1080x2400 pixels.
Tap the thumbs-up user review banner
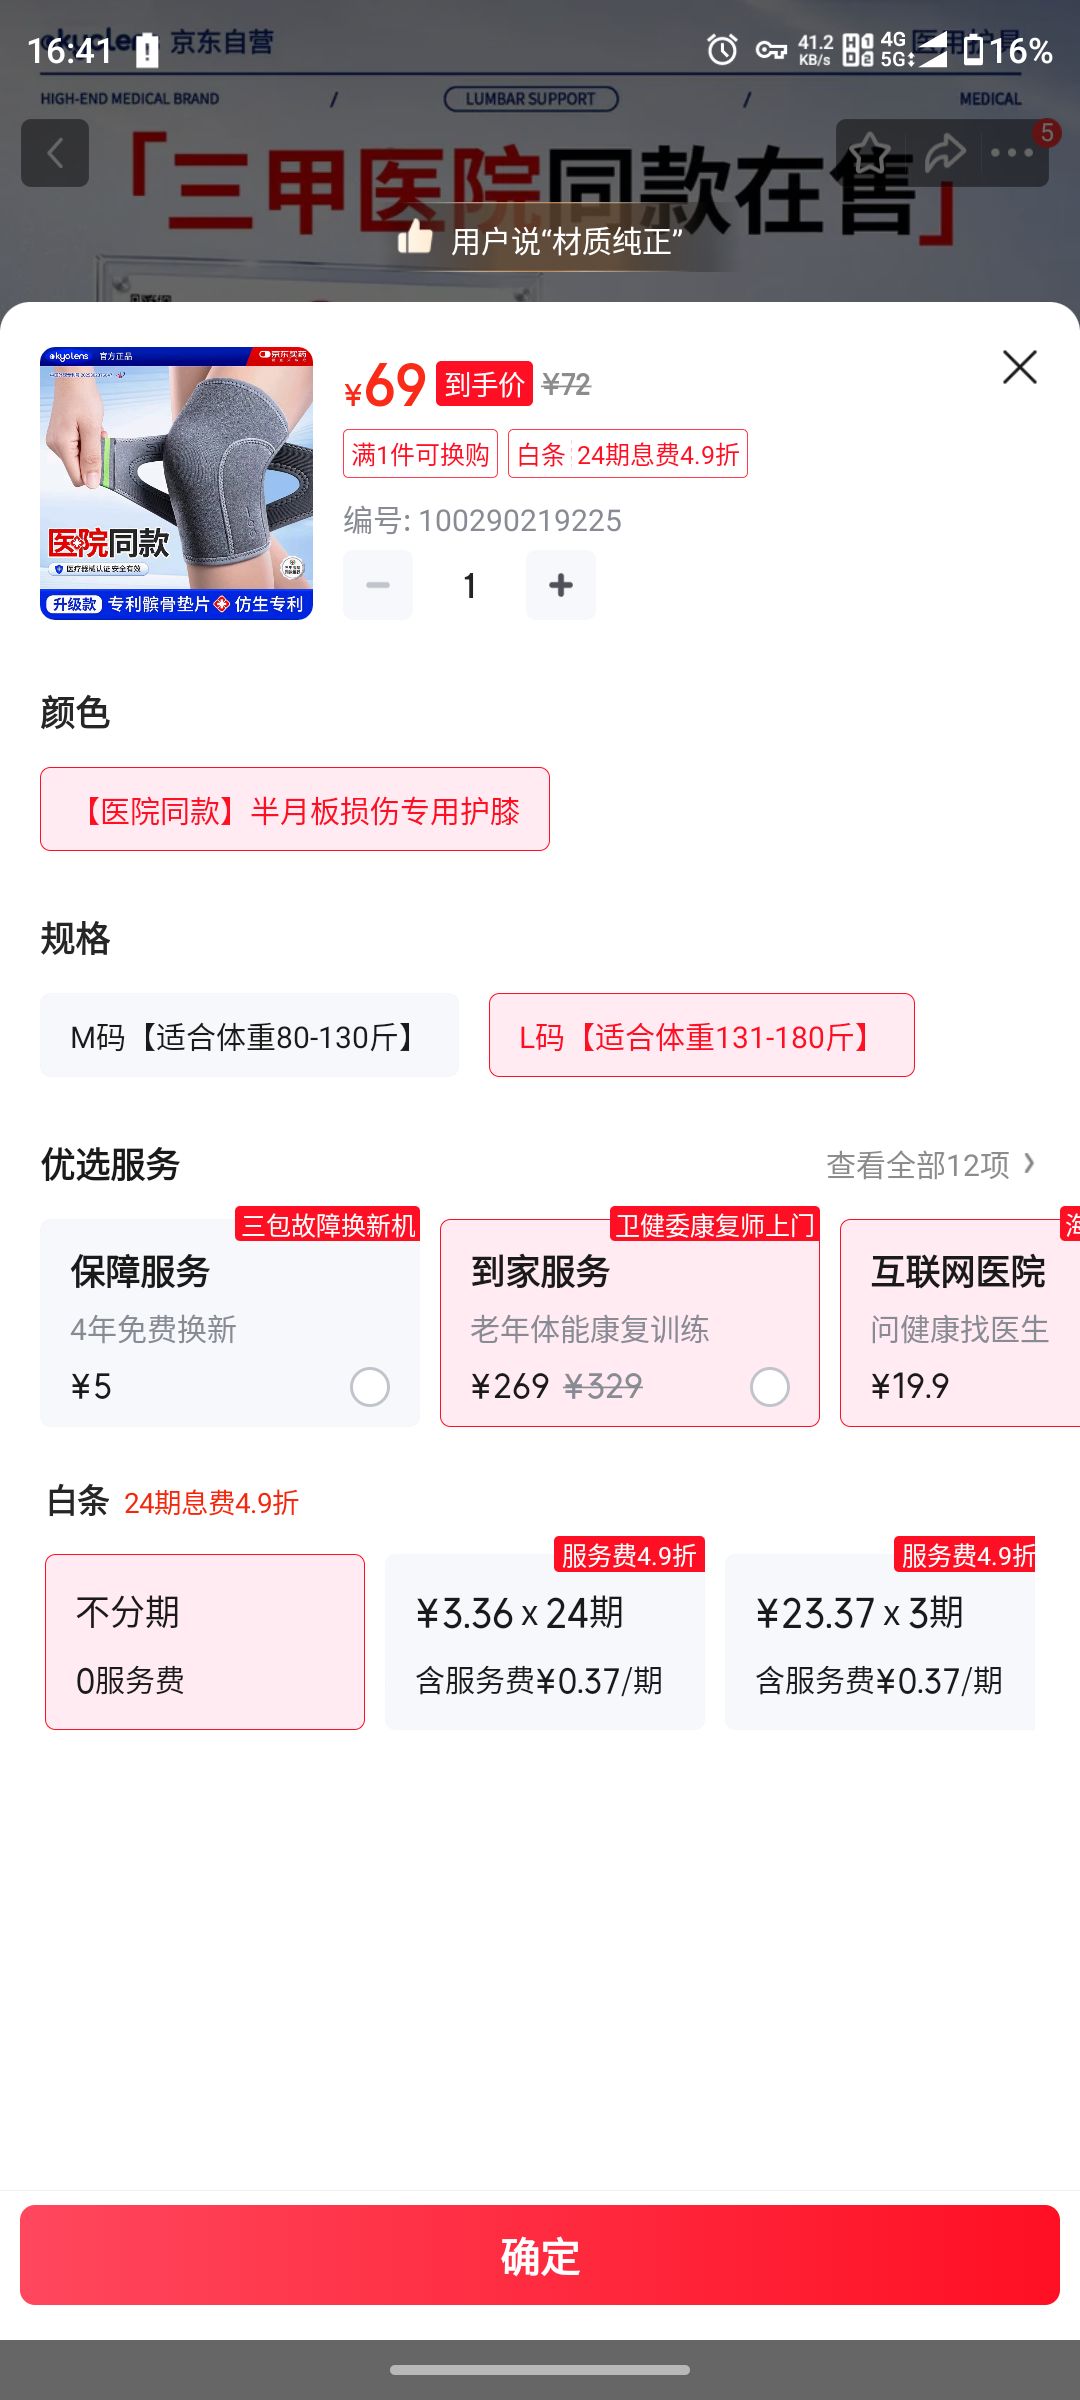click(541, 240)
